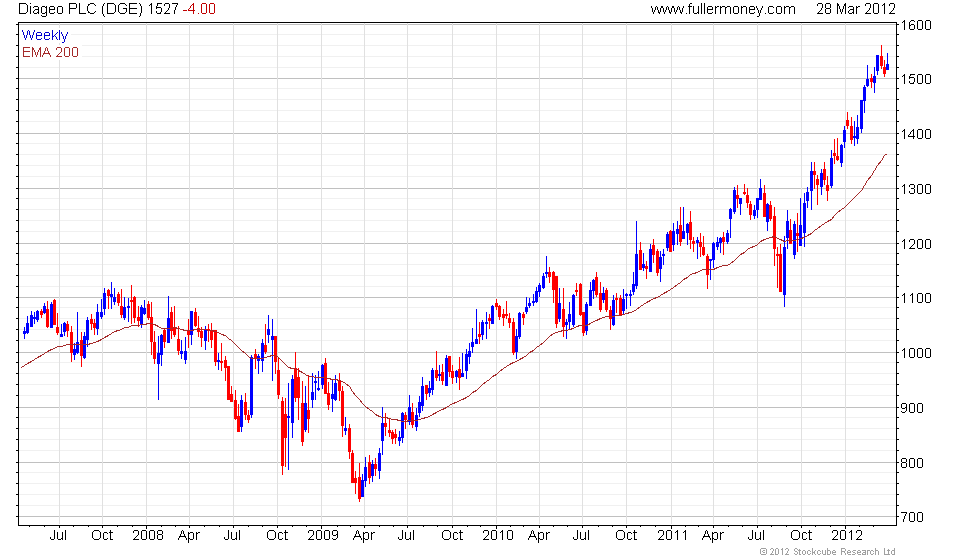
Task: Click the '2009' year label on time axis
Action: click(323, 536)
